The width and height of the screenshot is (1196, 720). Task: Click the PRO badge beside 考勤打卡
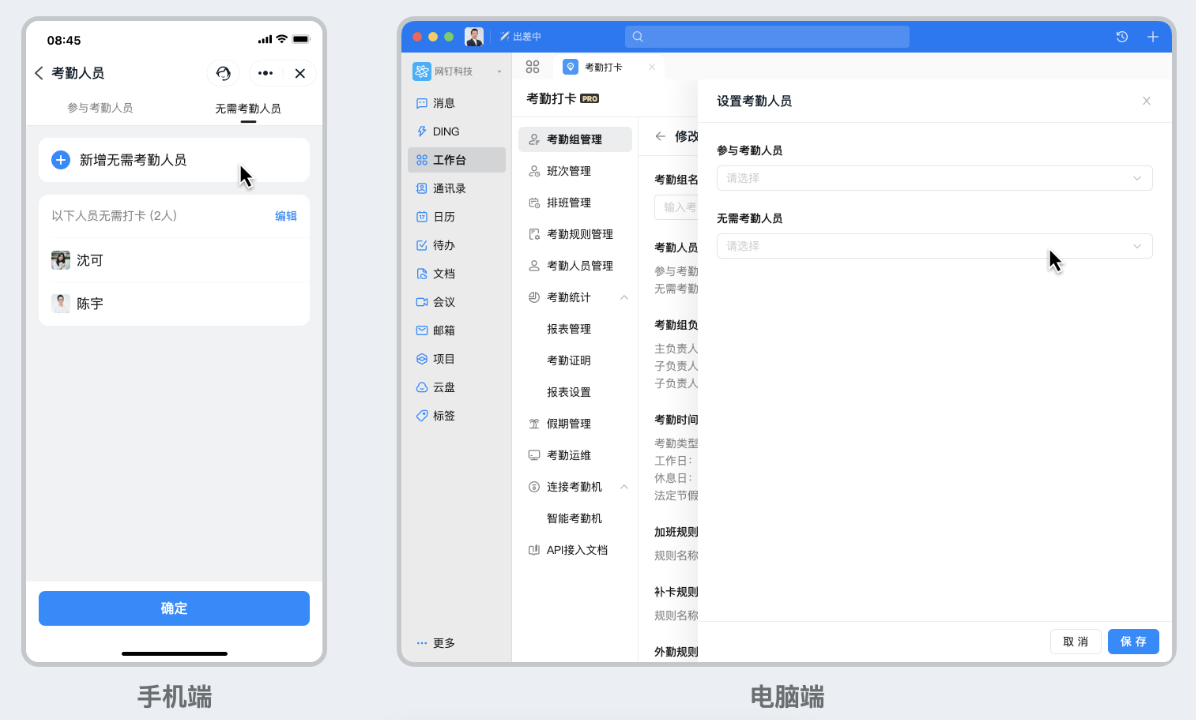click(x=590, y=98)
